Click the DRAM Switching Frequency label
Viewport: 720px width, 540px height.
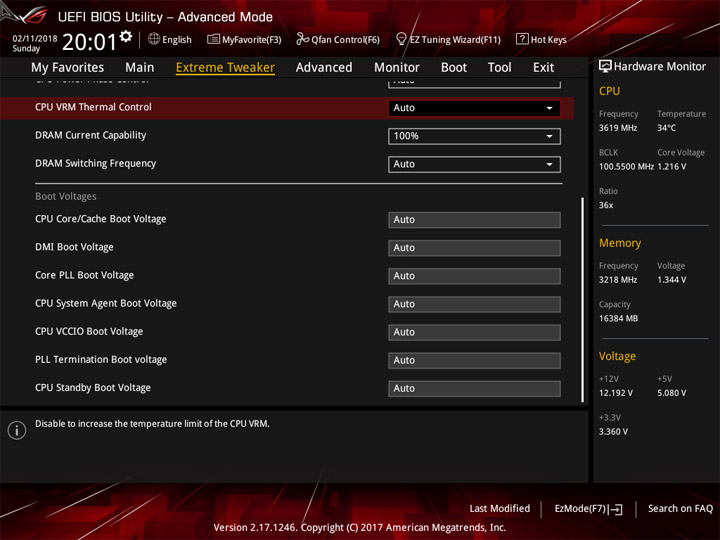[96, 163]
